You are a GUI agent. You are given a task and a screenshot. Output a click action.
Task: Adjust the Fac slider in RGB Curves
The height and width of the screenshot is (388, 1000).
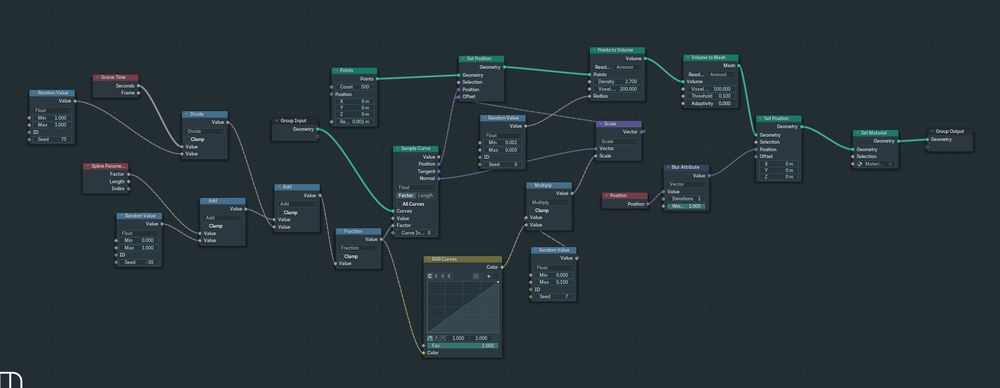[x=462, y=345]
